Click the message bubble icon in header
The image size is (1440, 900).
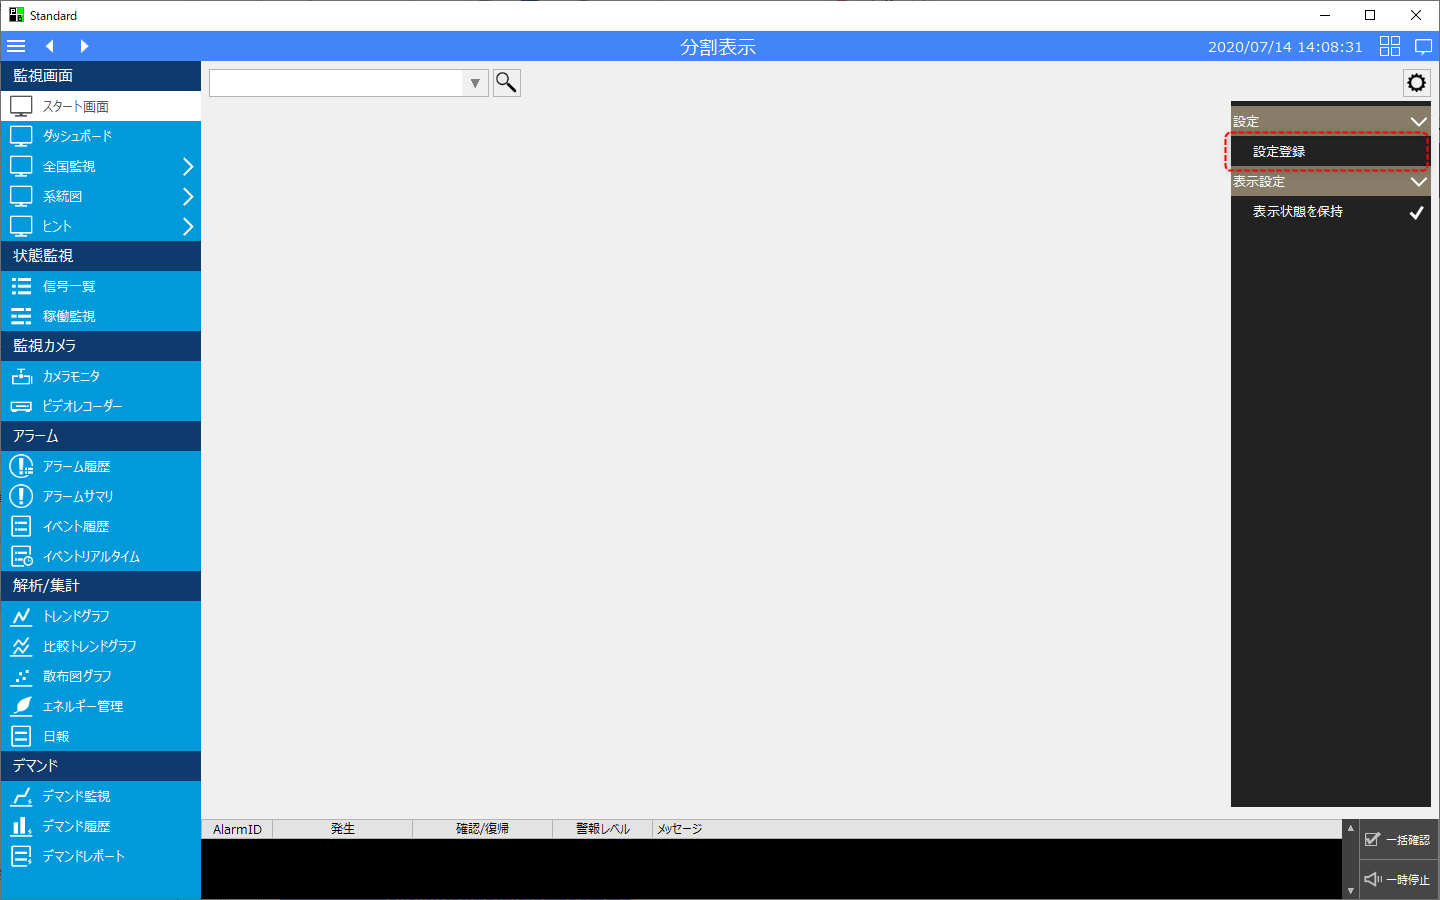tap(1423, 46)
